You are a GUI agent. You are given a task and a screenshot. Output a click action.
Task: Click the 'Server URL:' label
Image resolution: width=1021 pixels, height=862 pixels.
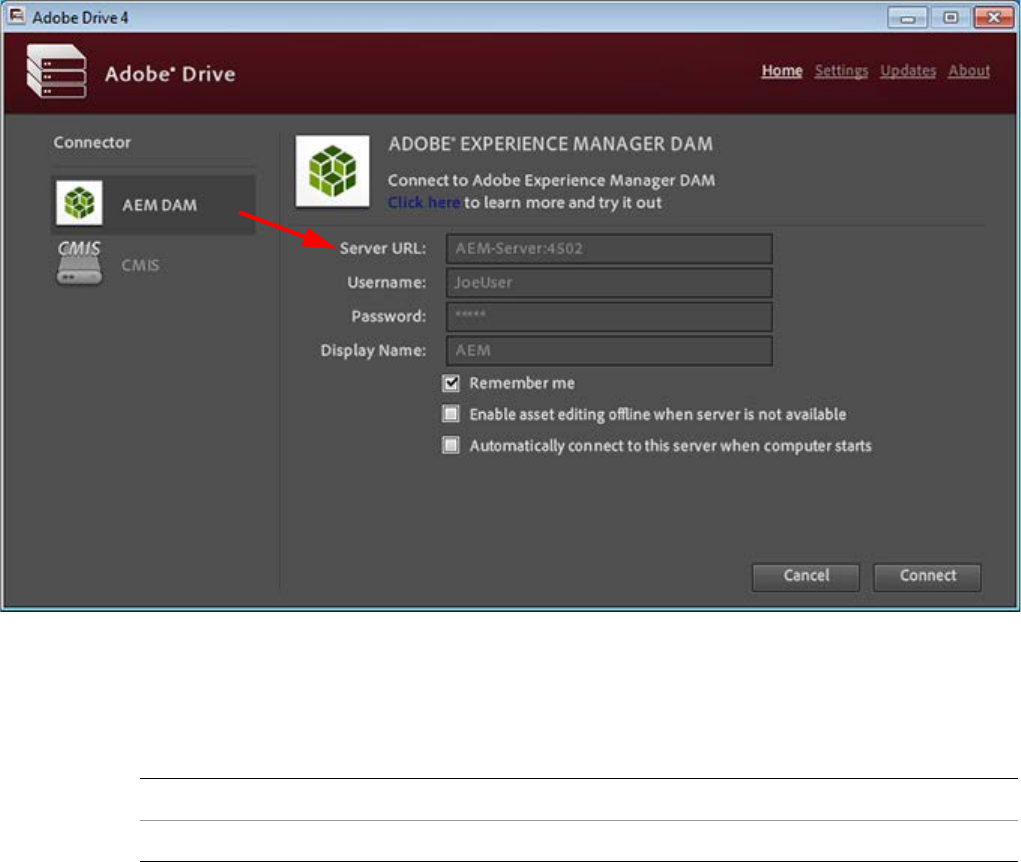point(383,248)
